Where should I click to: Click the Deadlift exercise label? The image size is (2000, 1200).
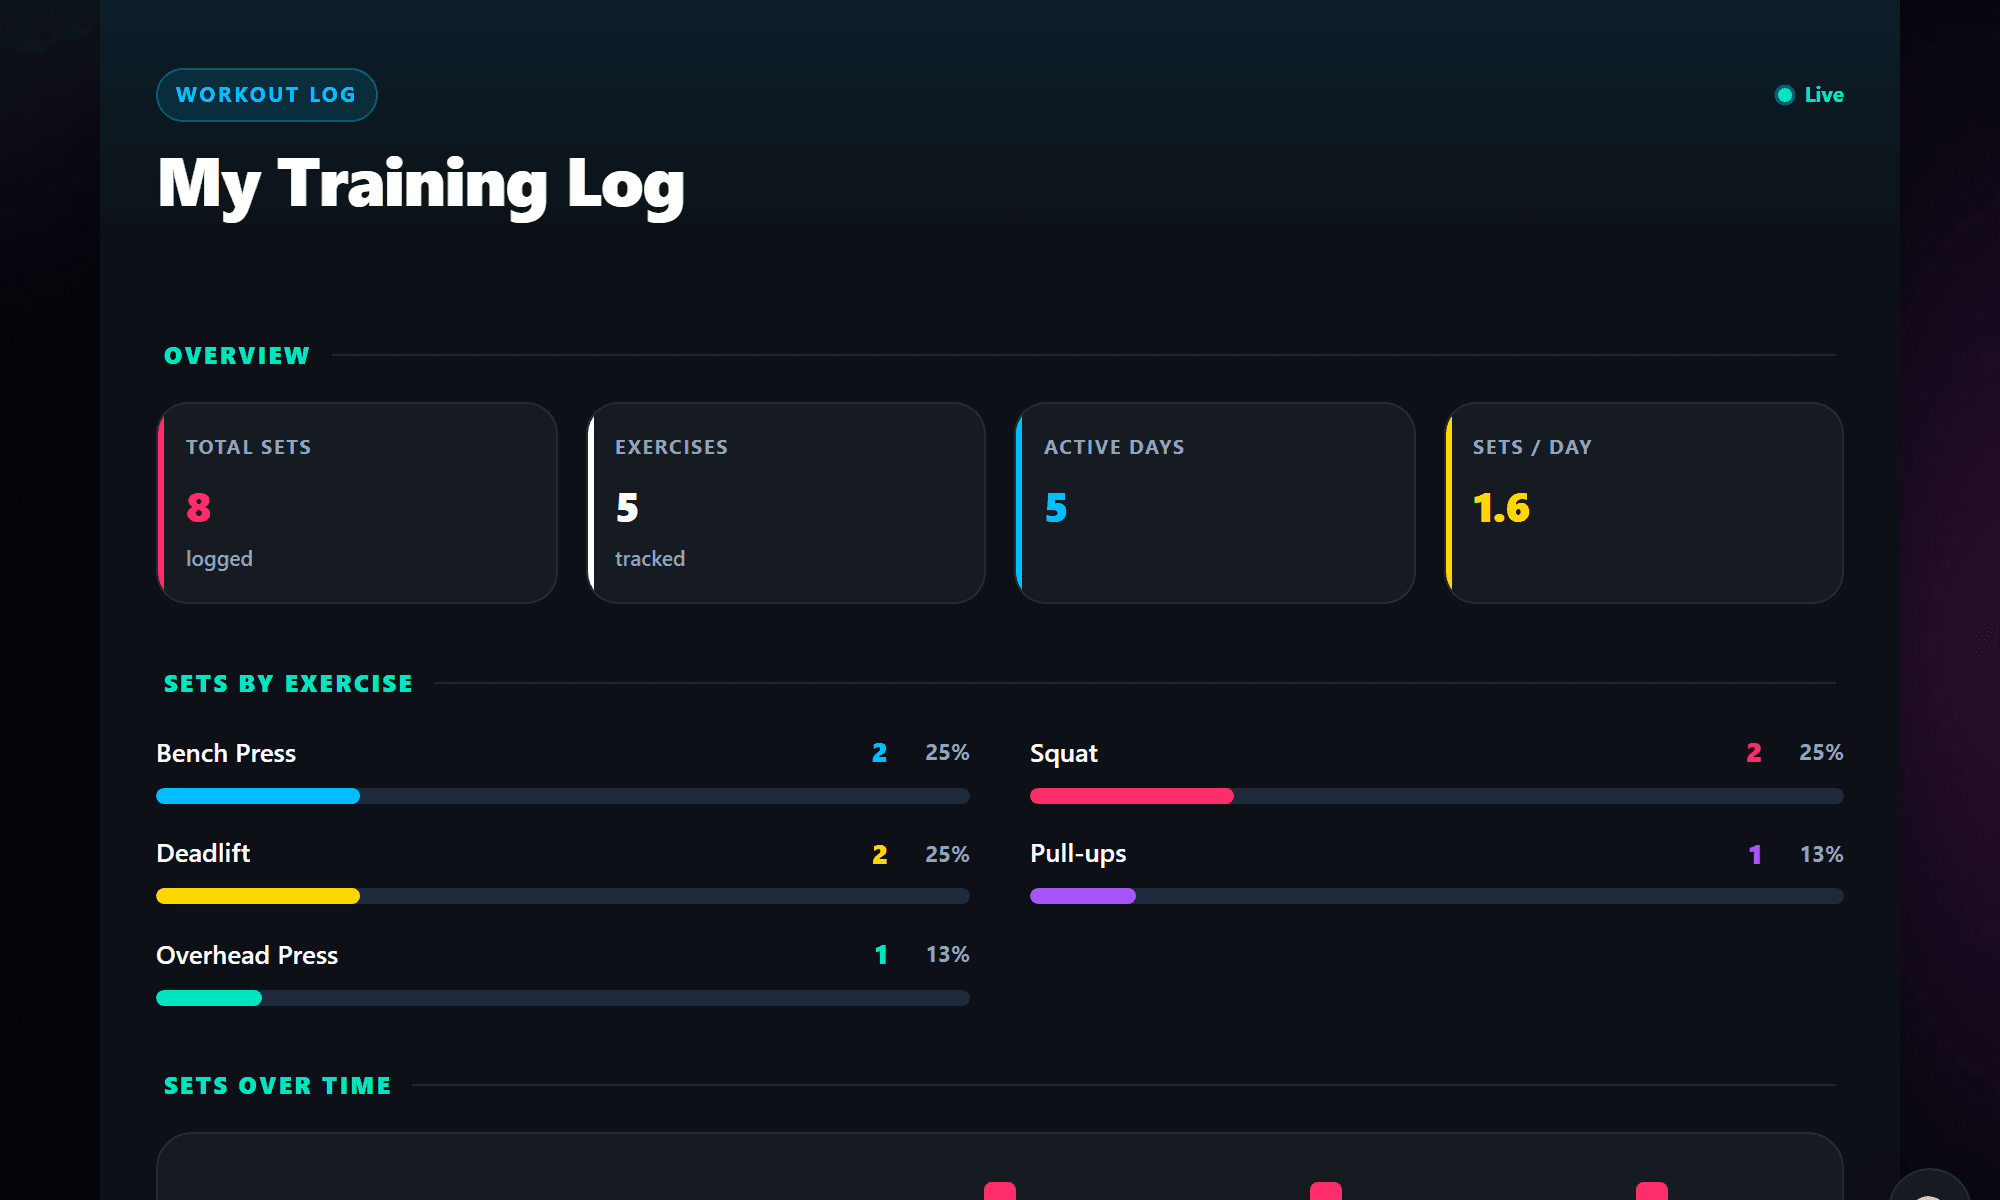tap(203, 853)
